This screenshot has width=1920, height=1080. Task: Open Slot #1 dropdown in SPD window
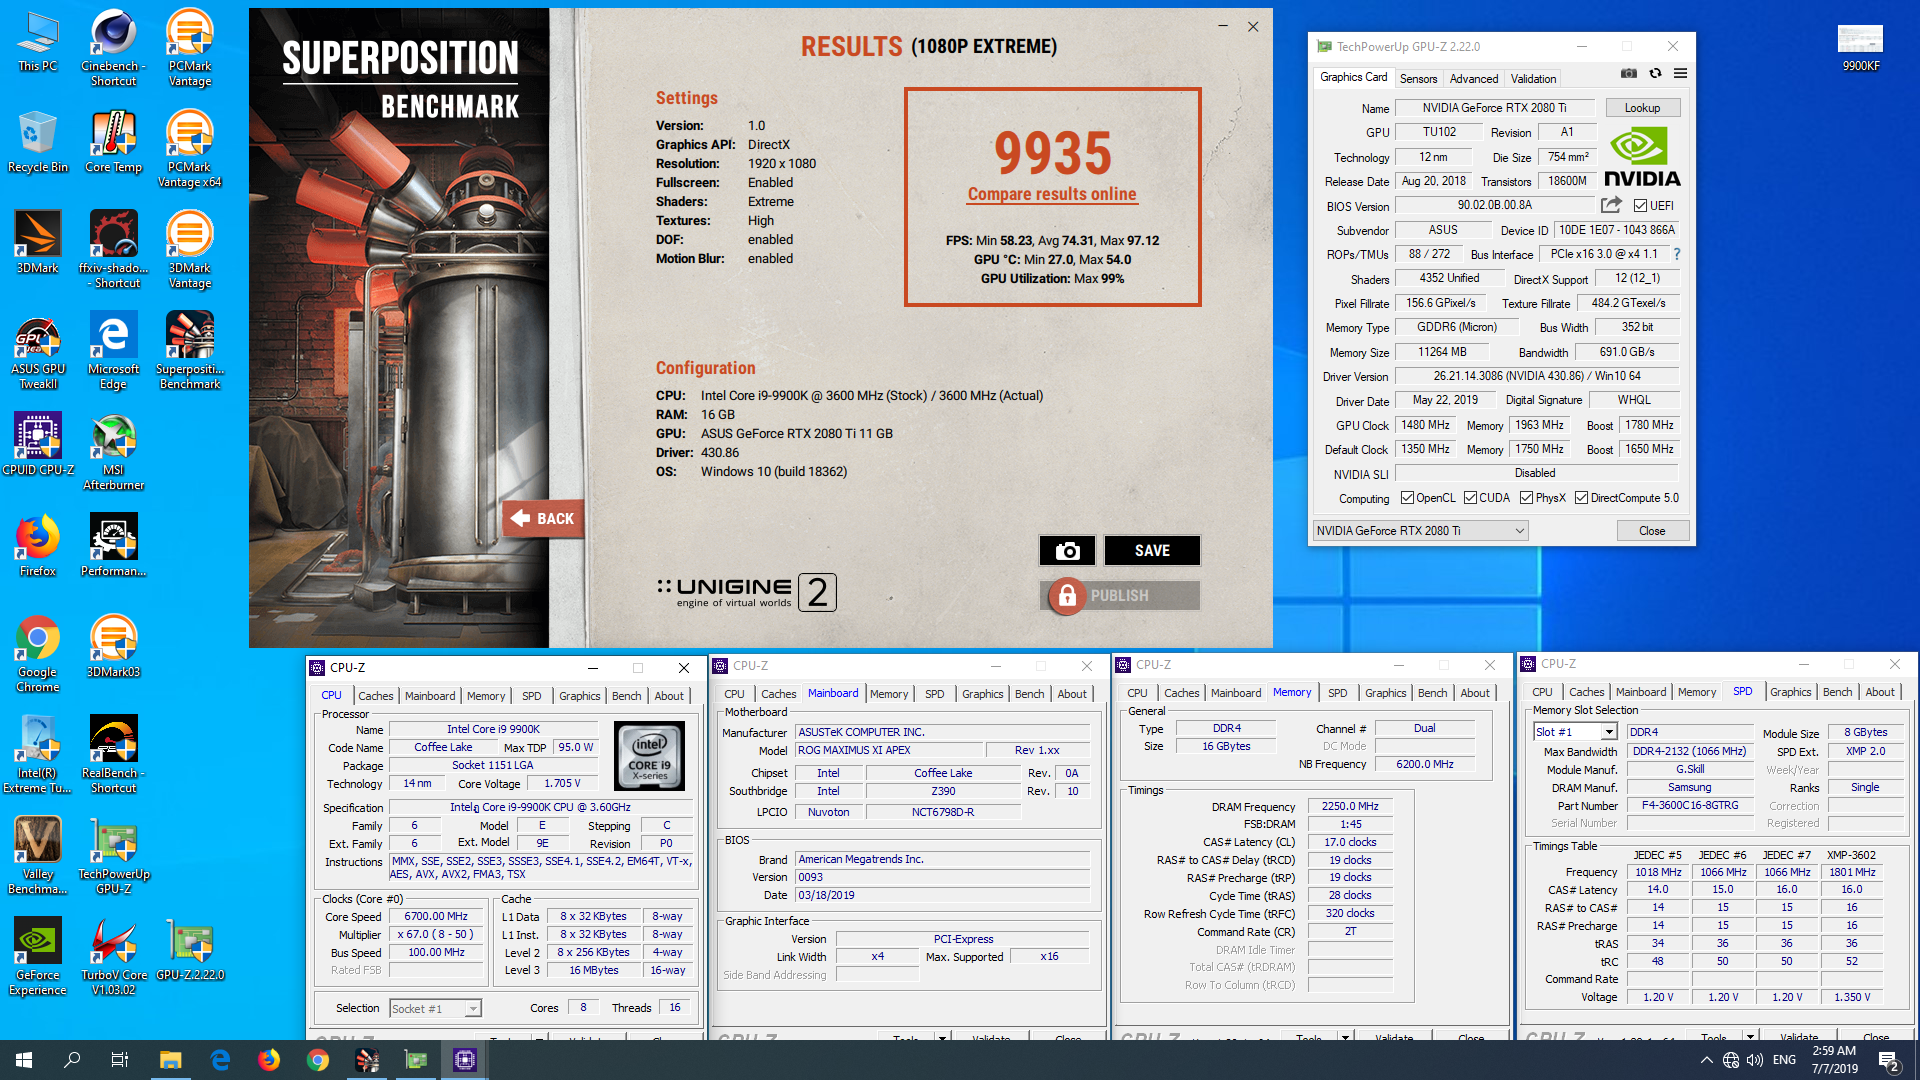(x=1575, y=732)
